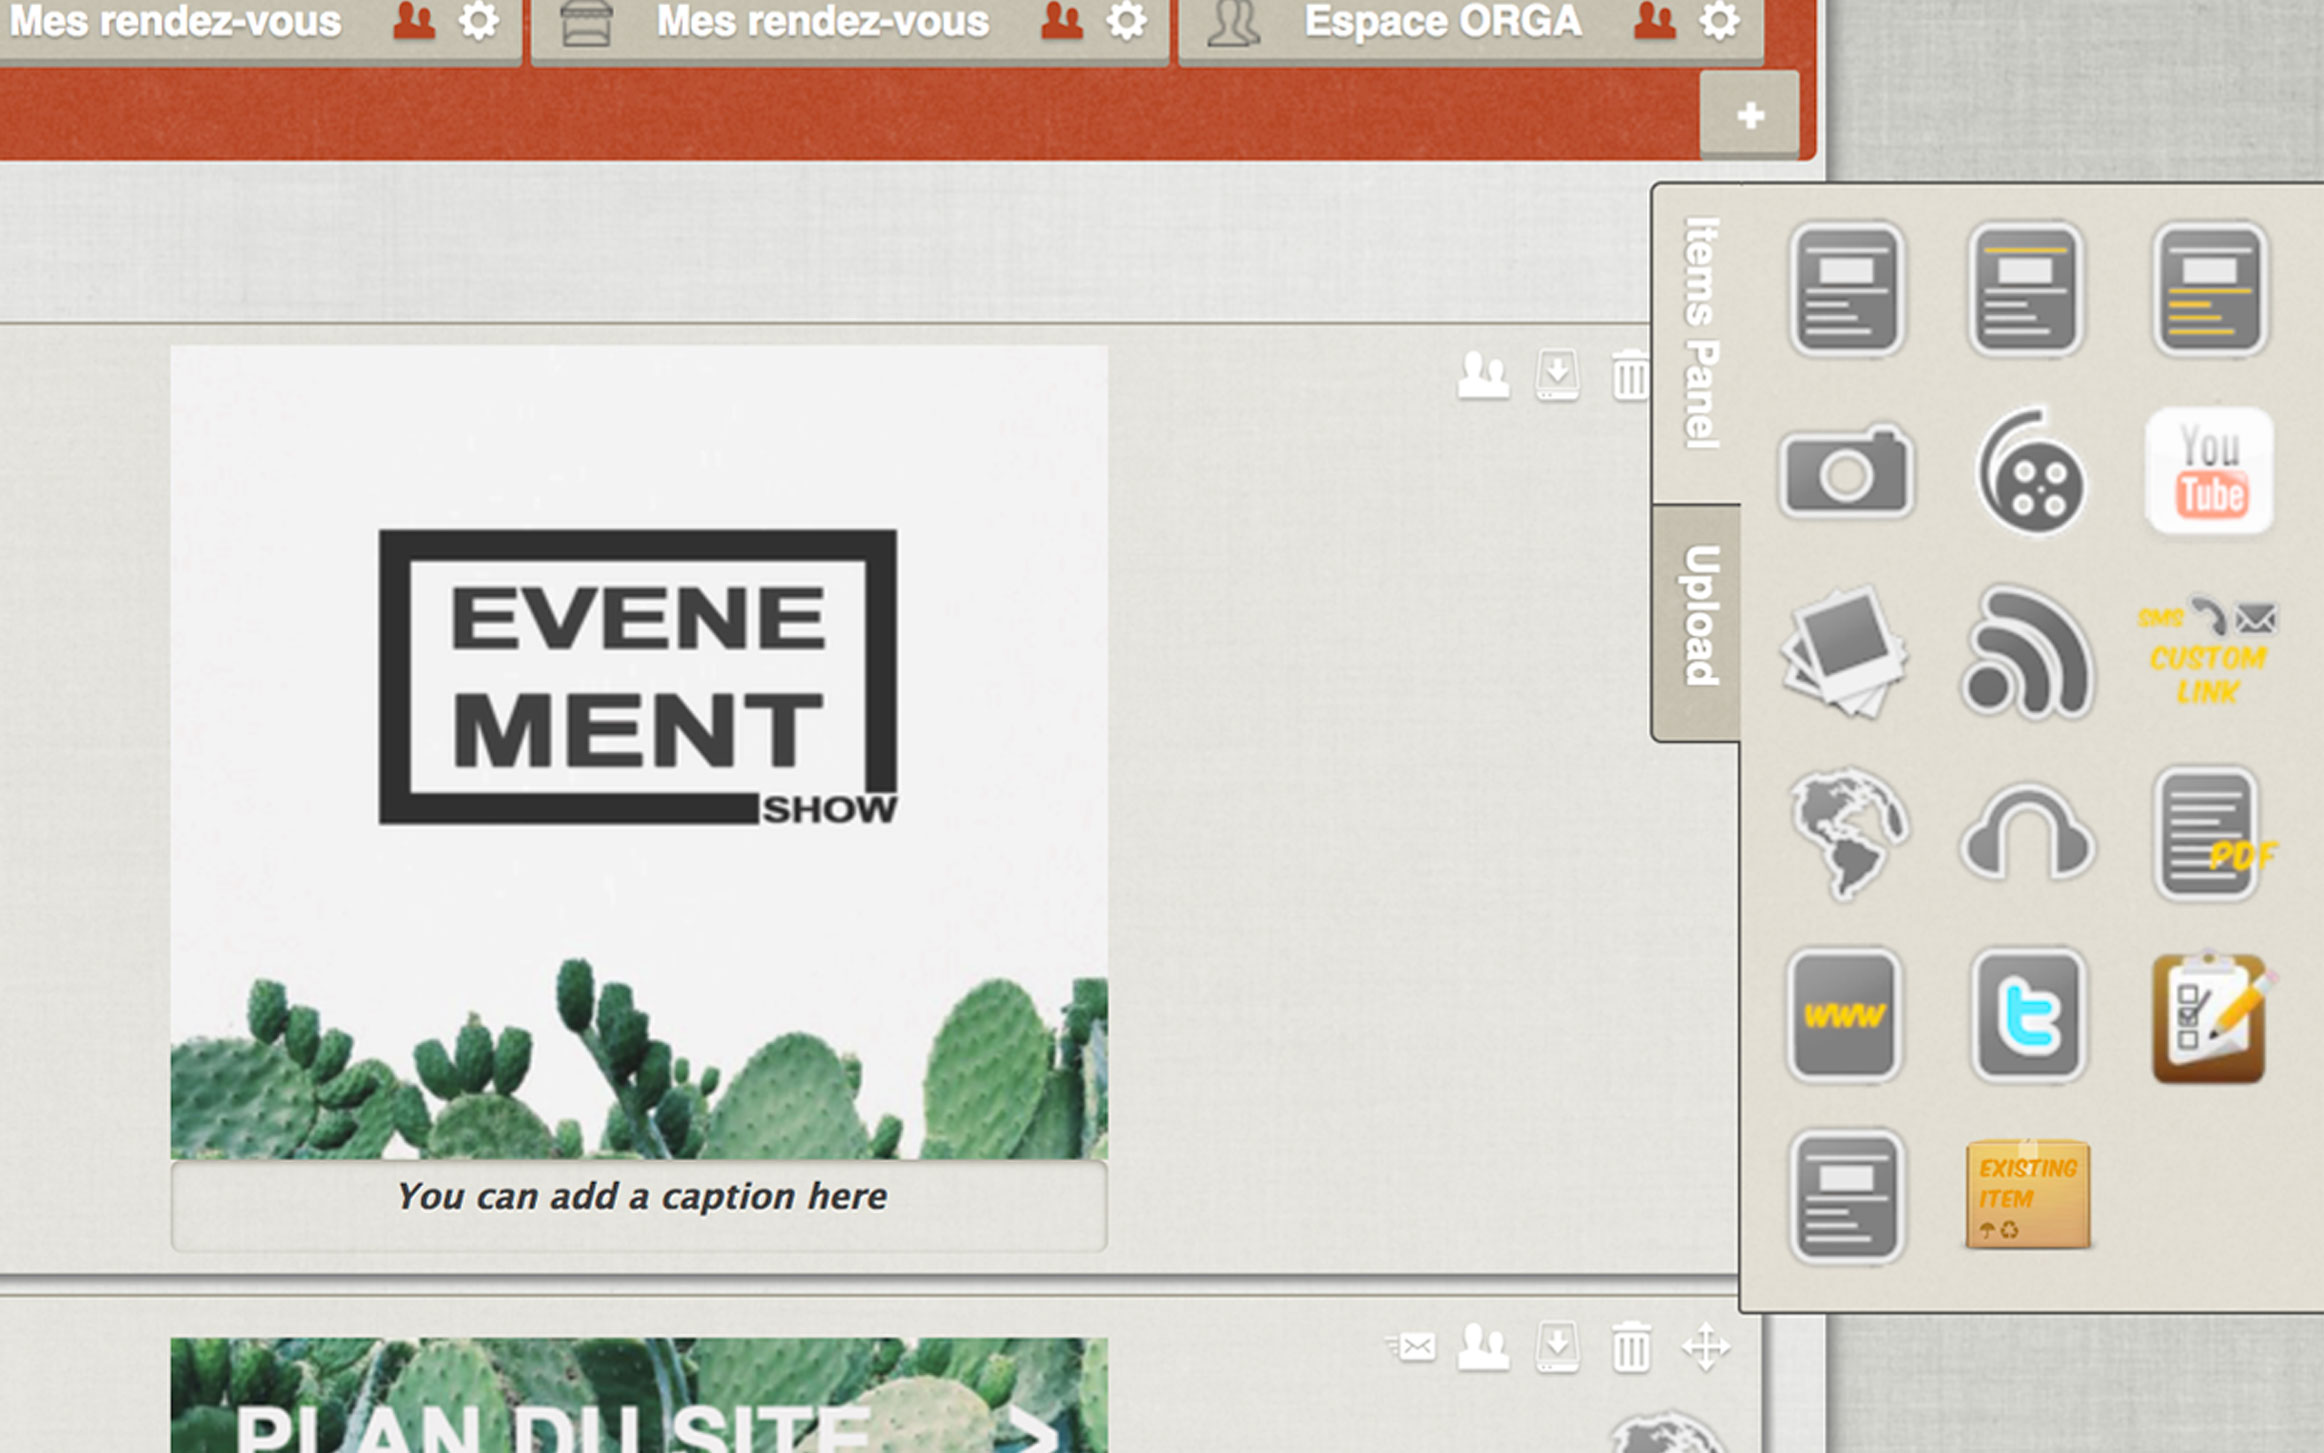The image size is (2324, 1453).
Task: Click the camera photo item icon
Action: tap(1845, 471)
